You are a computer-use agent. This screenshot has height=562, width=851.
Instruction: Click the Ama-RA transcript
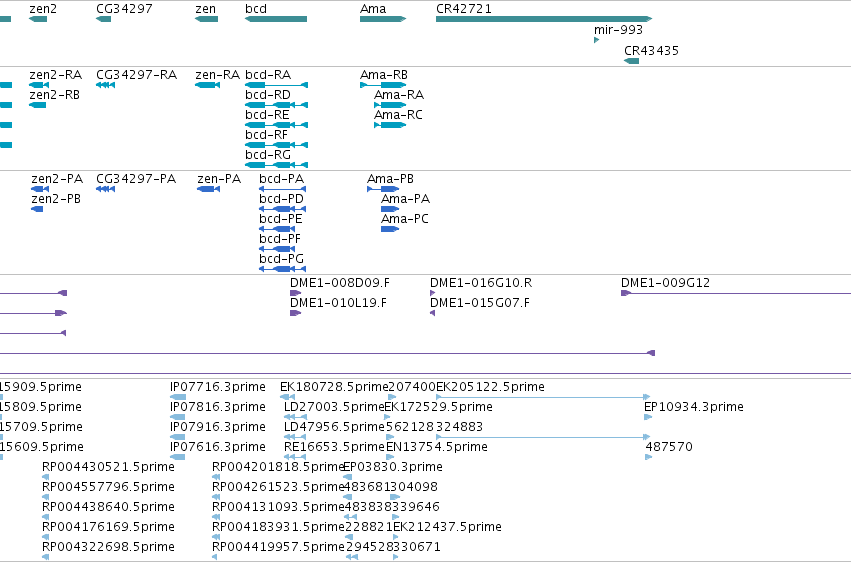[x=390, y=105]
